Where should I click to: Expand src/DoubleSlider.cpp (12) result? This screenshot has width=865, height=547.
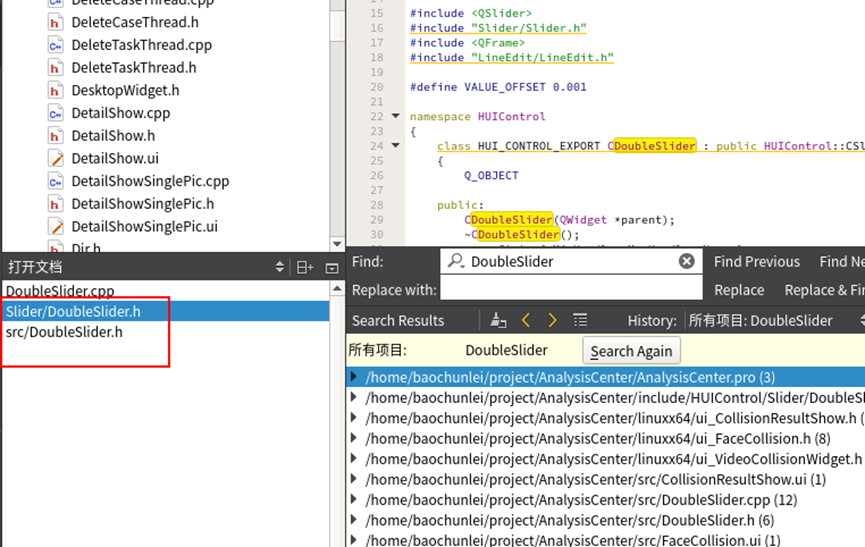354,500
